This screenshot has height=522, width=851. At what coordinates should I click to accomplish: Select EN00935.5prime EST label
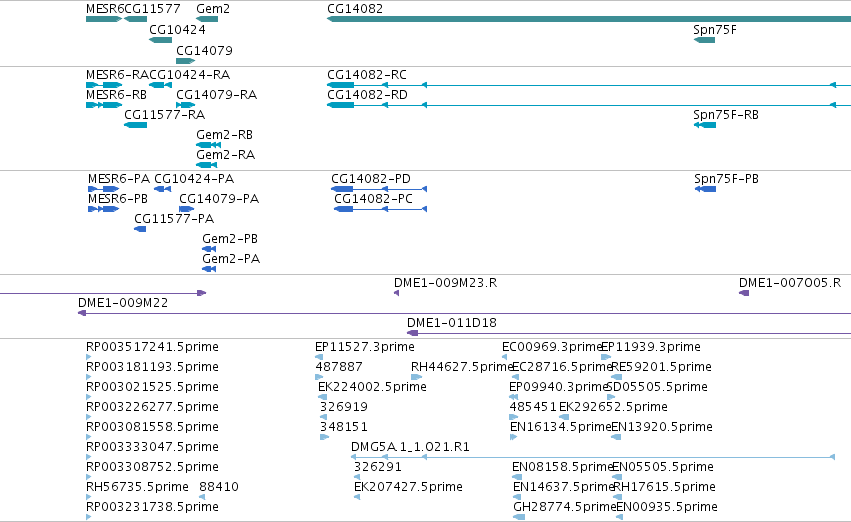click(x=667, y=507)
